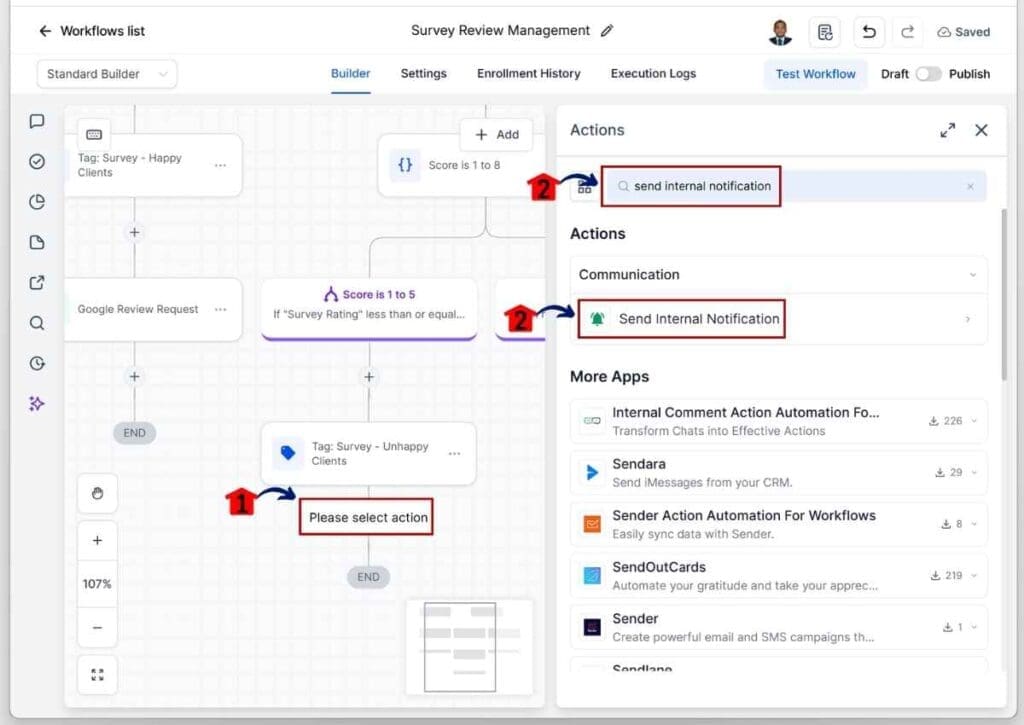Image resolution: width=1024 pixels, height=725 pixels.
Task: Click the END node under Google Review Request
Action: 134,433
